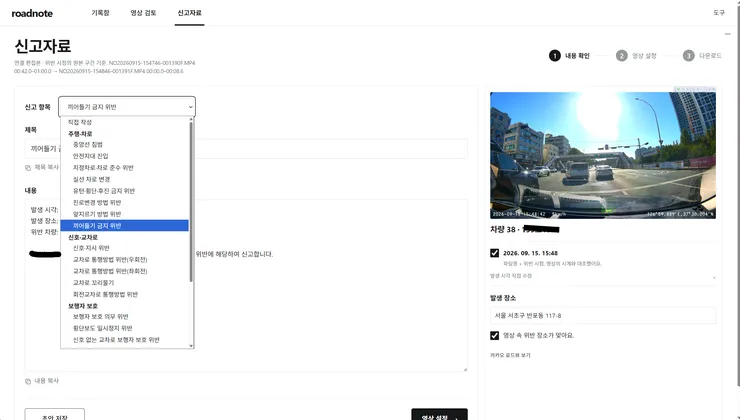The image size is (740, 420).
Task: Click the dropdown list scrollbar thumb
Action: tap(191, 202)
